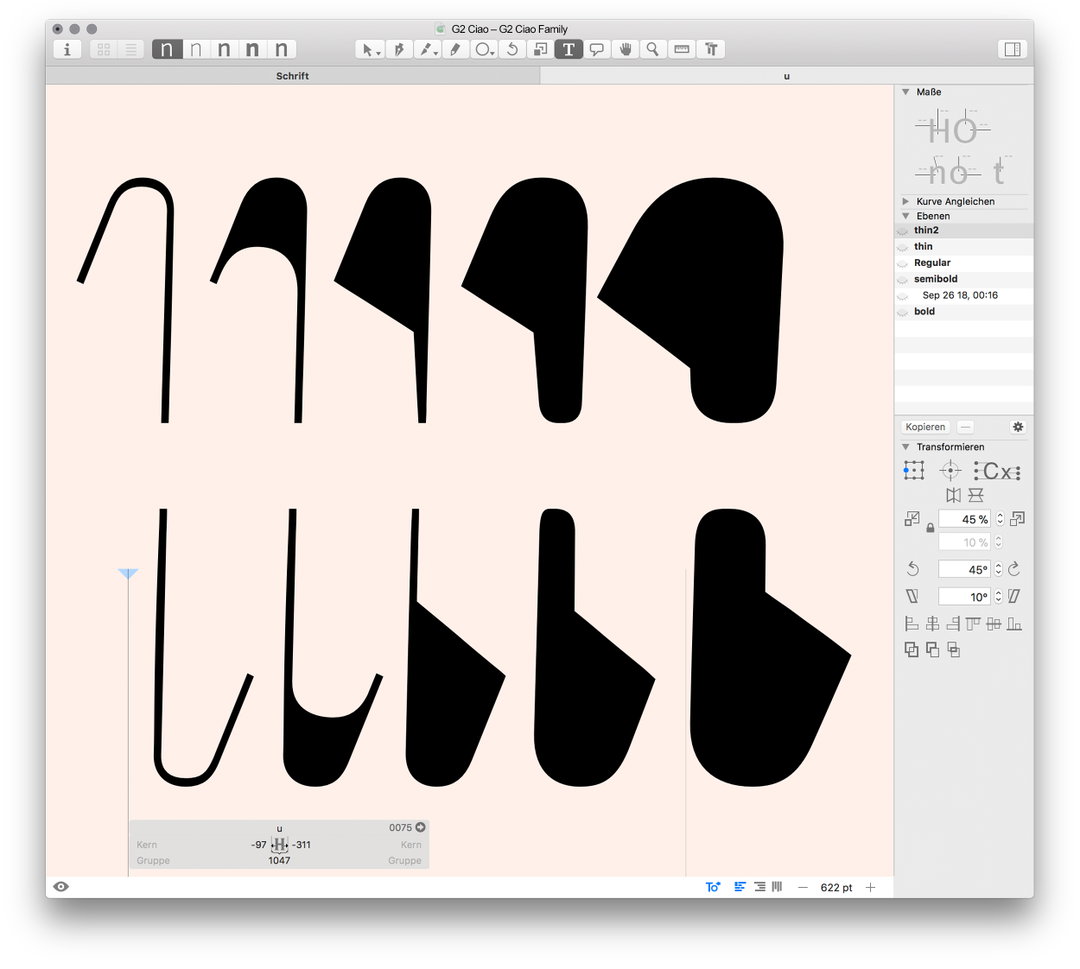1080x969 pixels.
Task: Select the reference point crosshair
Action: [951, 471]
